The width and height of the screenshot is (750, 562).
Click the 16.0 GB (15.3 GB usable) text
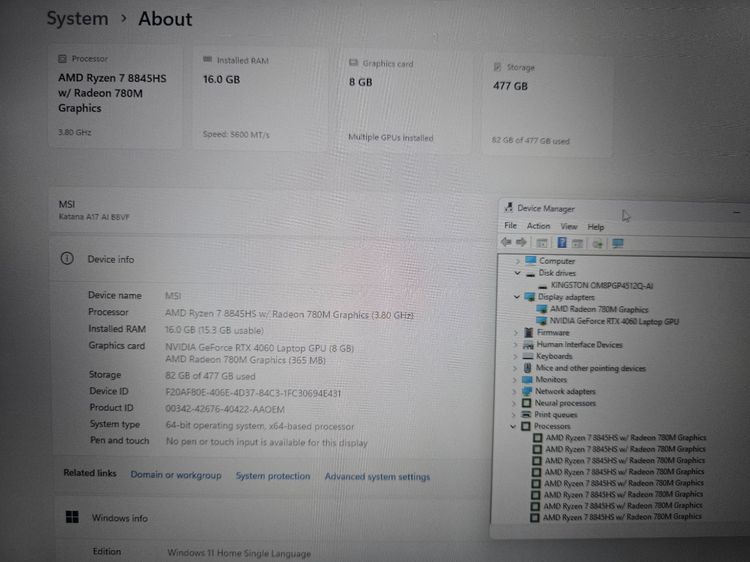(x=214, y=330)
